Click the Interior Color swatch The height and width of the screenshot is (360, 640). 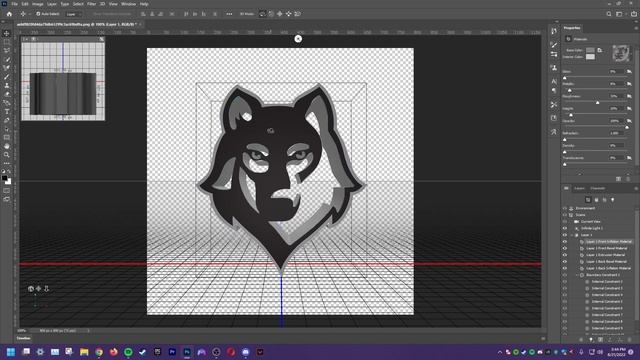(590, 57)
